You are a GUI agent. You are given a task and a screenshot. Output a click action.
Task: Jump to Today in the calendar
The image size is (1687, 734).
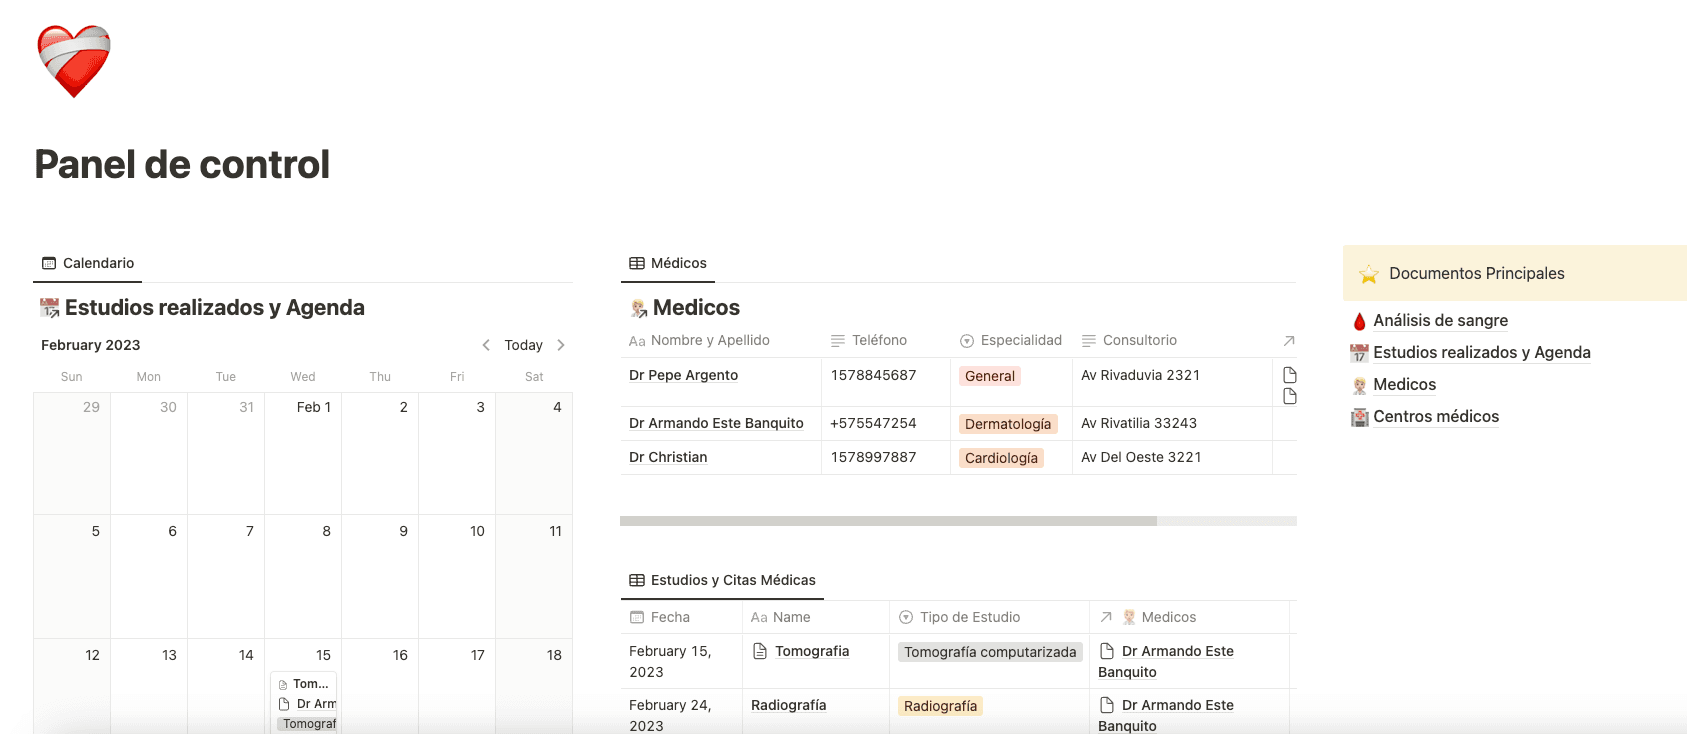[x=523, y=345]
